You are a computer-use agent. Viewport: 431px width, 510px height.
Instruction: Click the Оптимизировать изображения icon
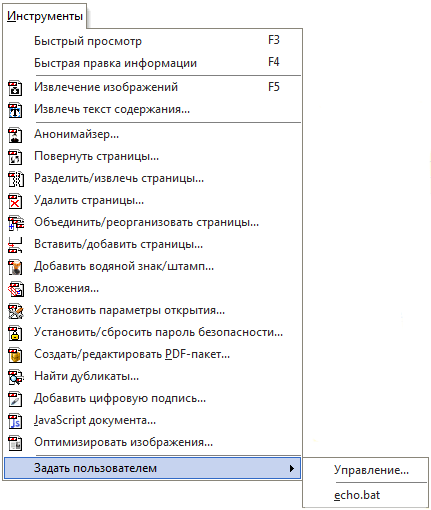pyautogui.click(x=15, y=443)
